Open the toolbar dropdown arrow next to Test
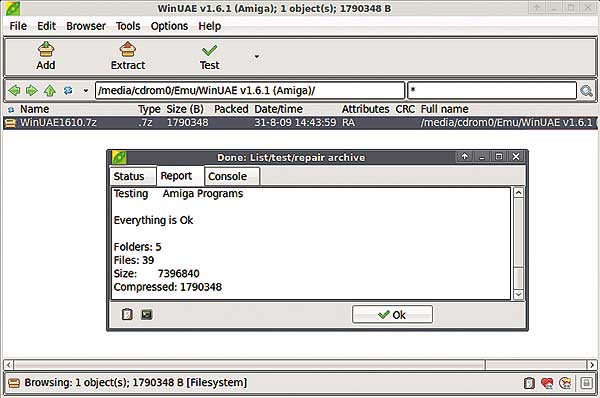This screenshot has width=600, height=398. coord(257,57)
